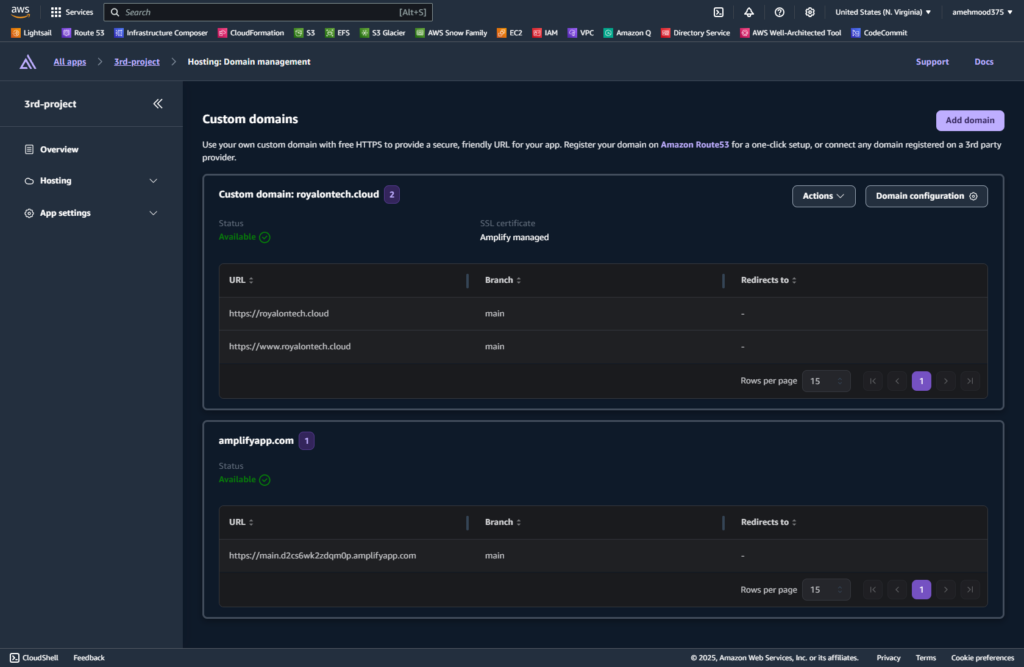Open the amehmood375 account menu
The height and width of the screenshot is (667, 1024).
pos(982,12)
